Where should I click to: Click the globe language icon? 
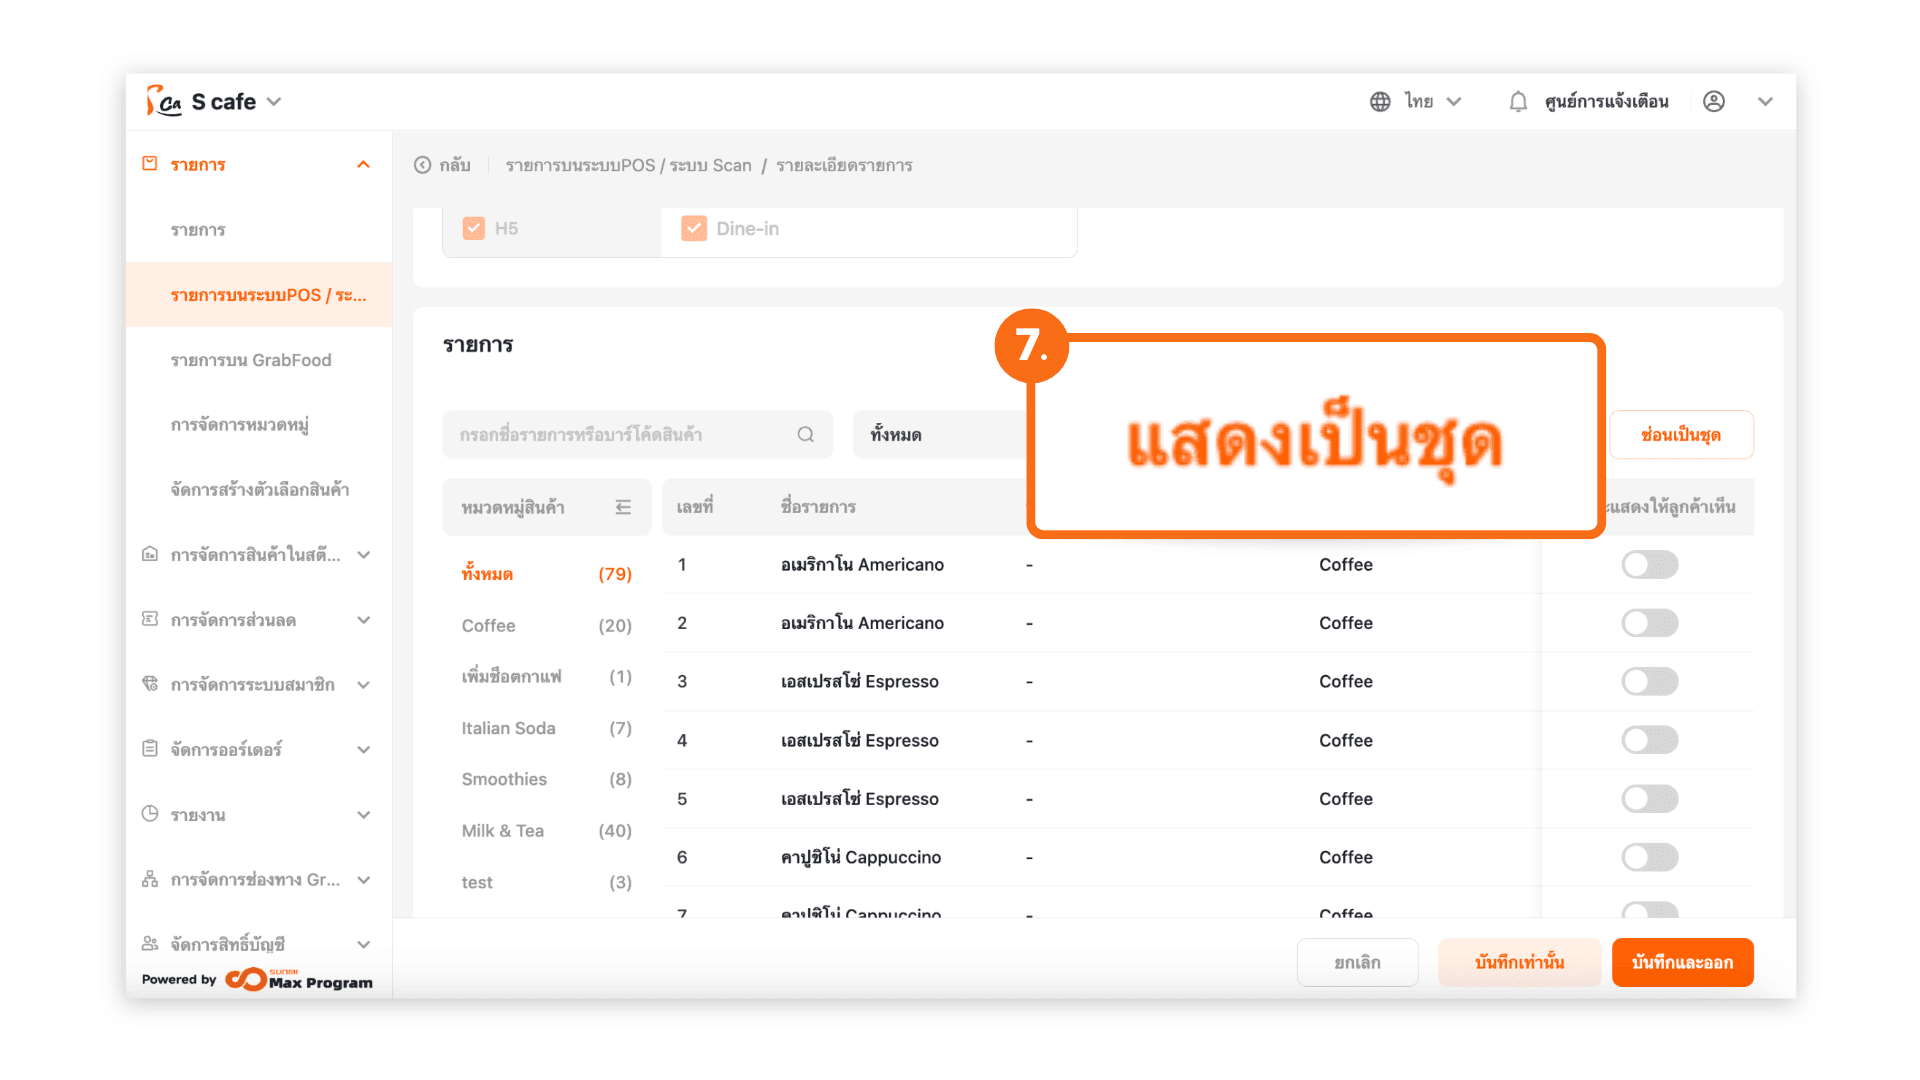pos(1380,101)
